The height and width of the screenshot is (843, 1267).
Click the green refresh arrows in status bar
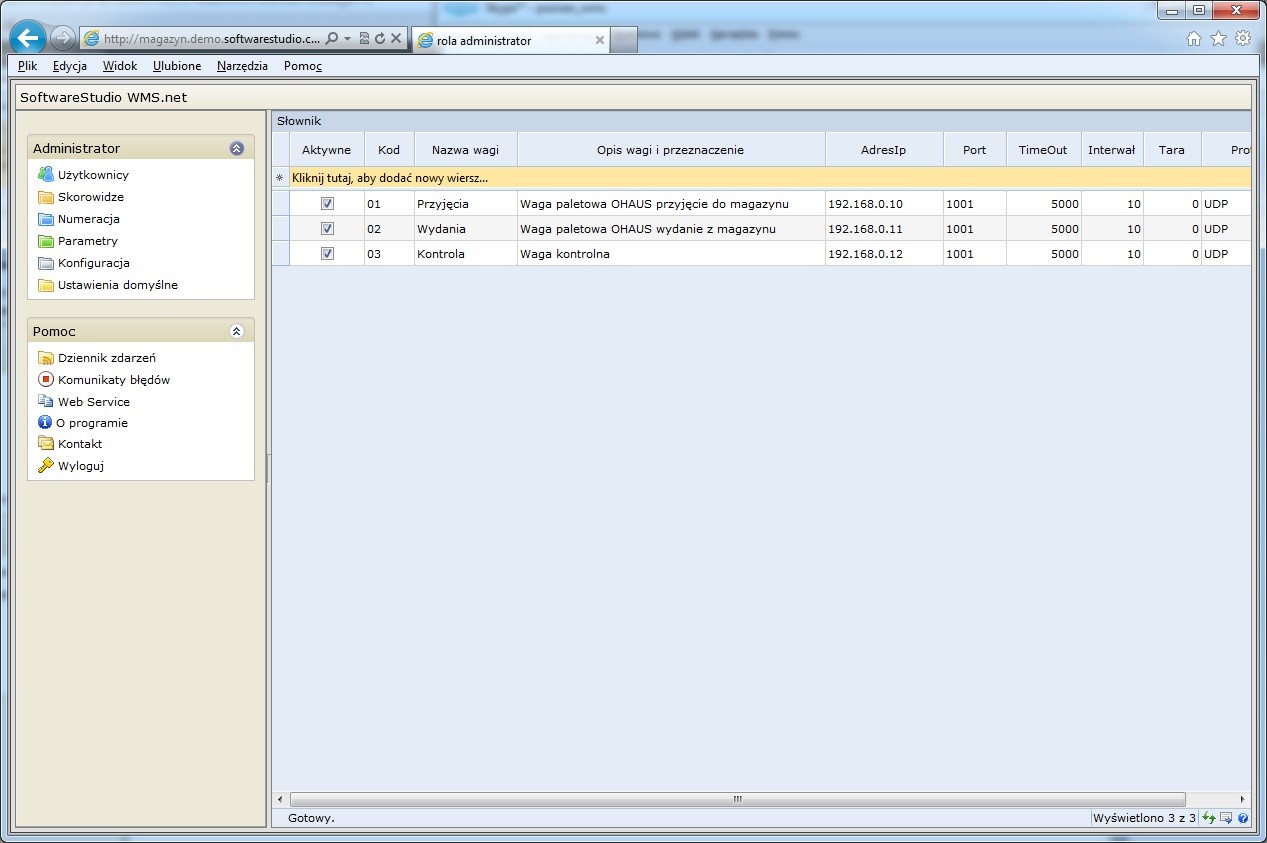click(1208, 818)
